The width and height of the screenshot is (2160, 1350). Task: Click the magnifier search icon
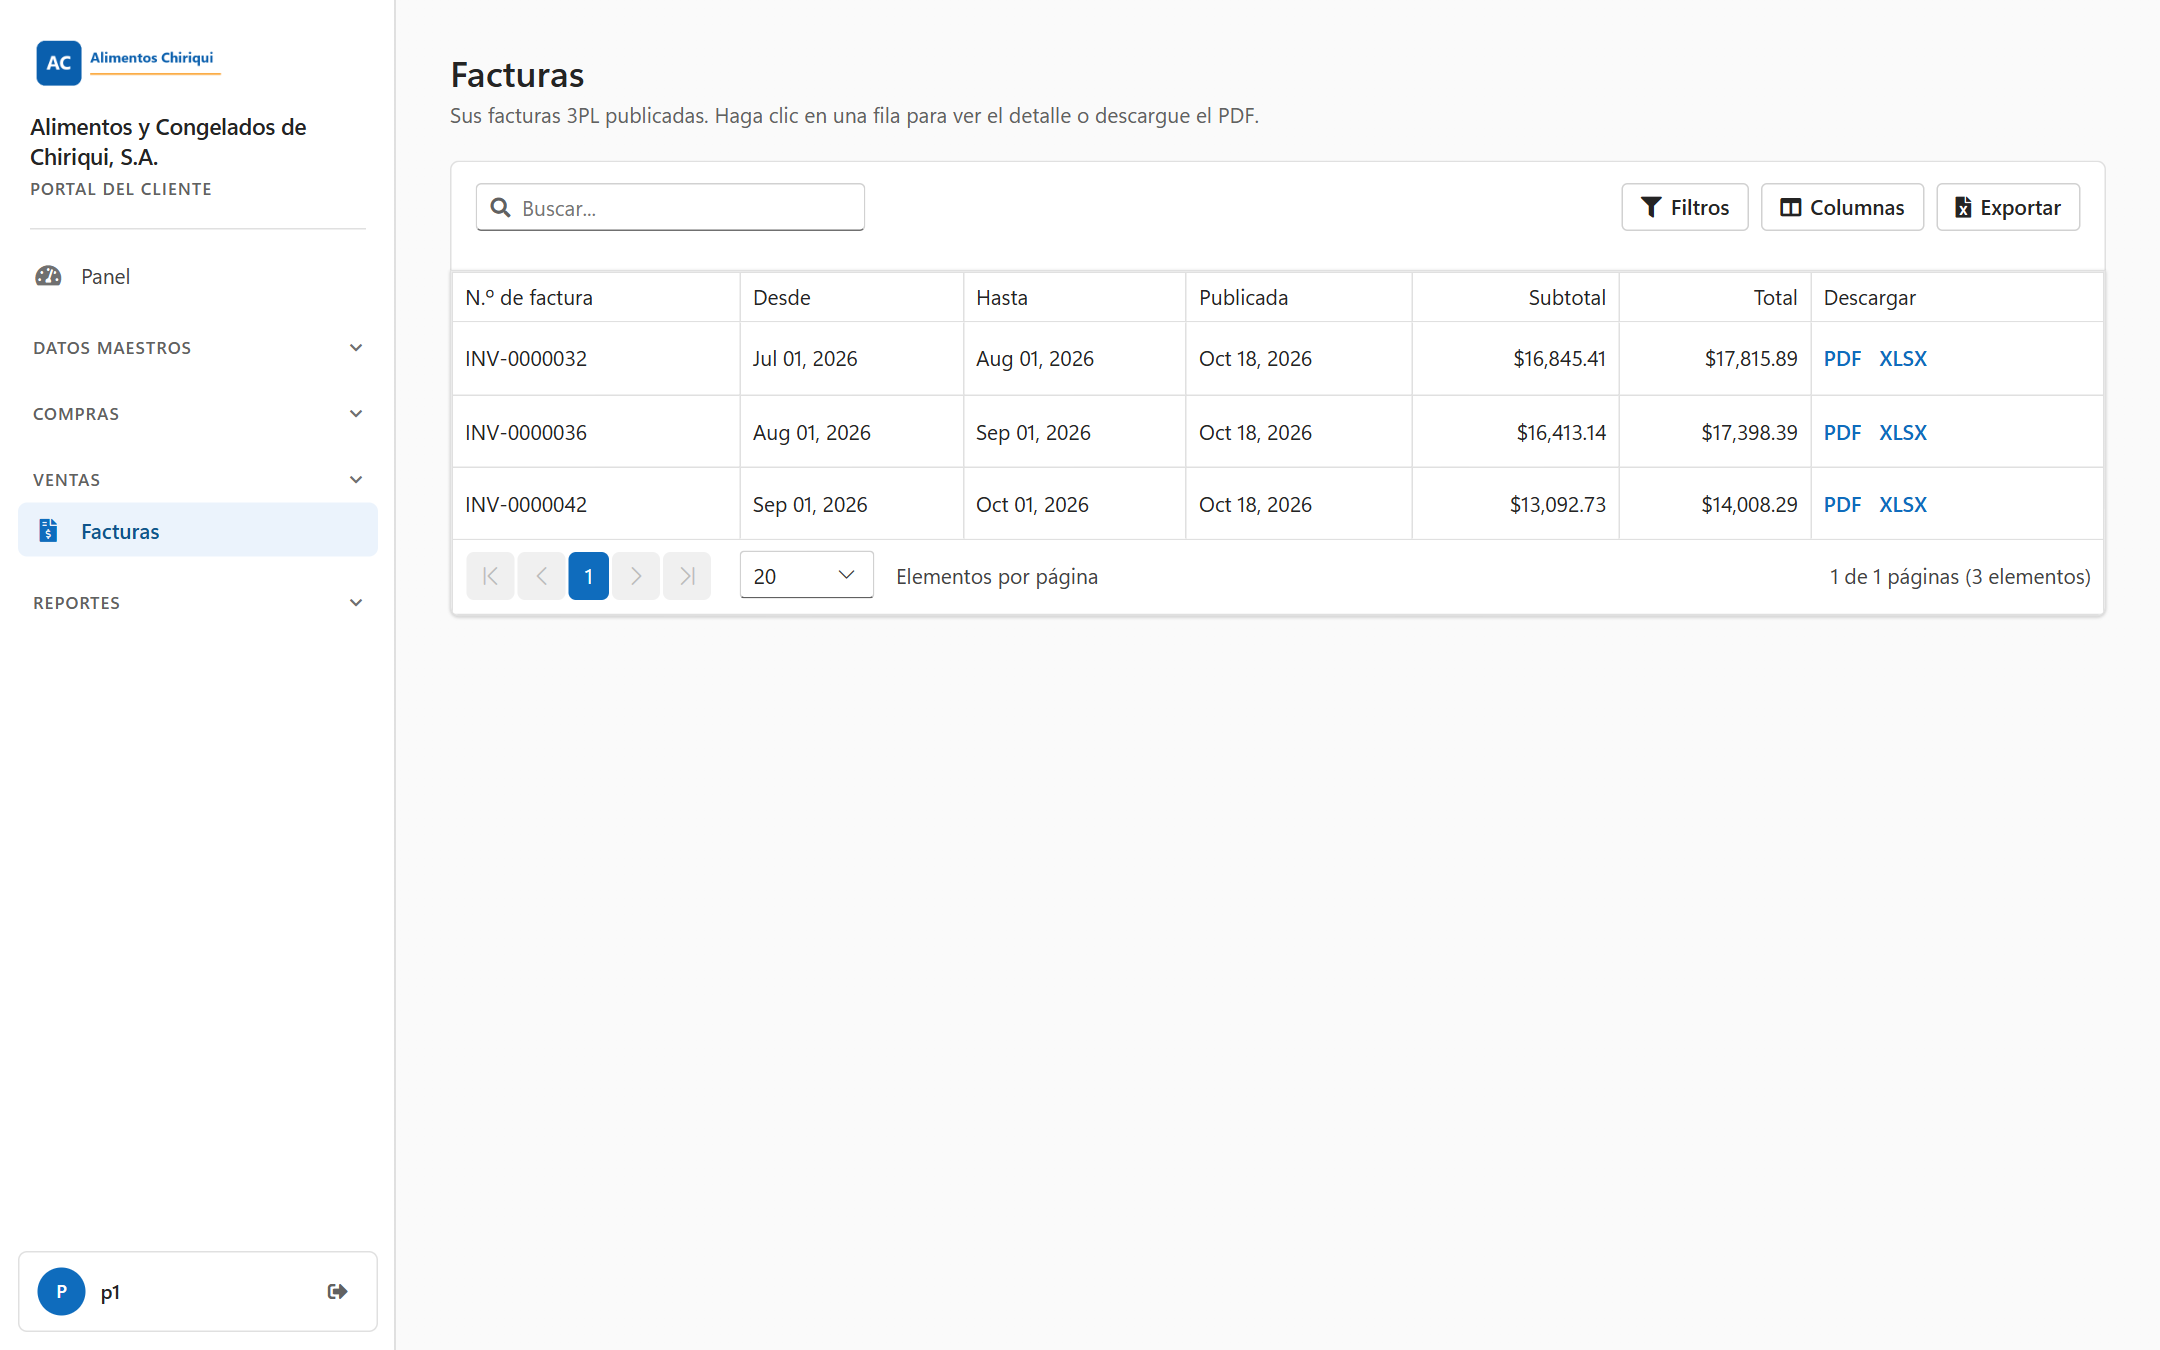pos(501,207)
